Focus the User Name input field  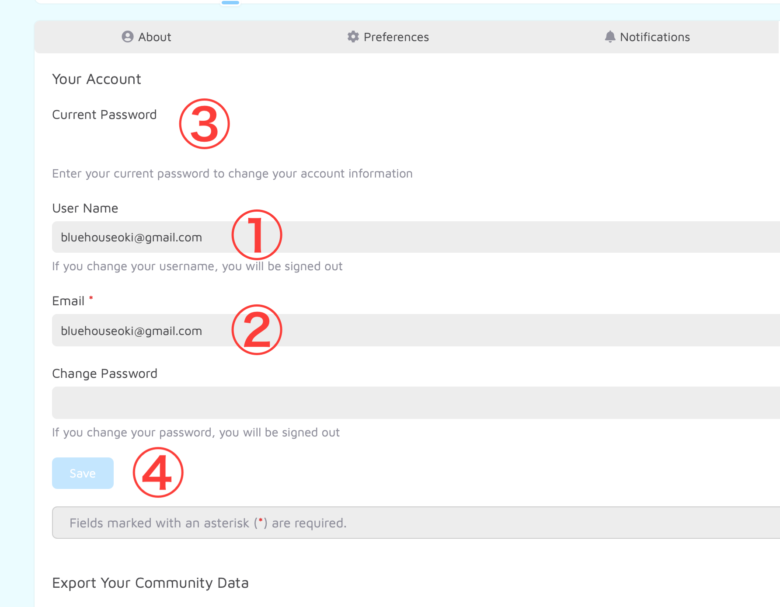pos(416,237)
